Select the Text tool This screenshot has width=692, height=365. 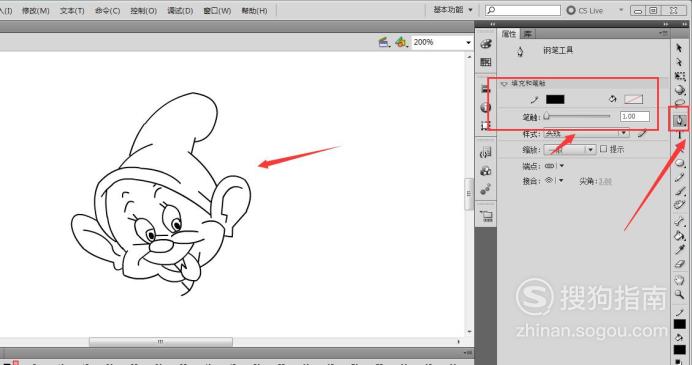point(680,135)
